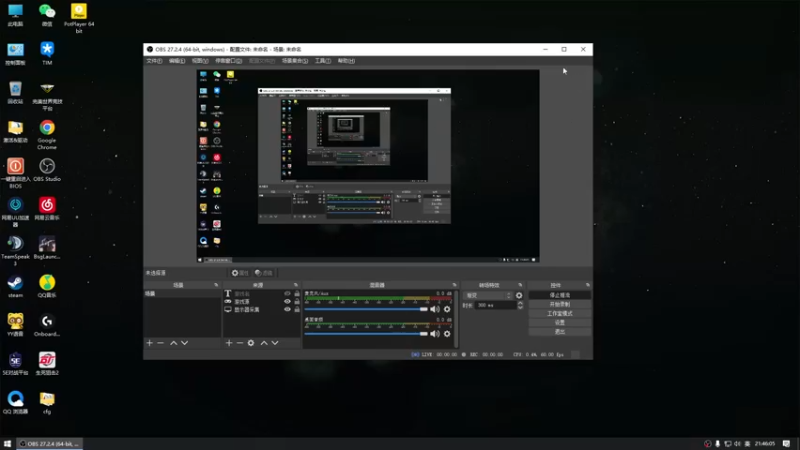Image resolution: width=800 pixels, height=450 pixels.
Task: Open Settings from Controls panel
Action: click(560, 322)
